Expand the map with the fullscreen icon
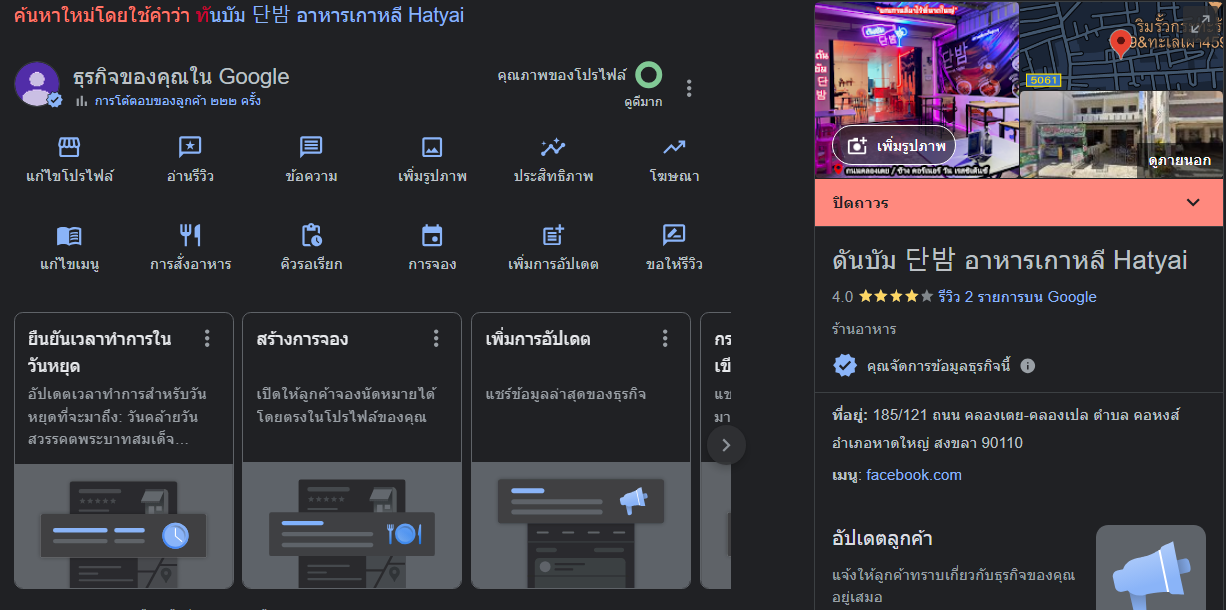 (1203, 22)
